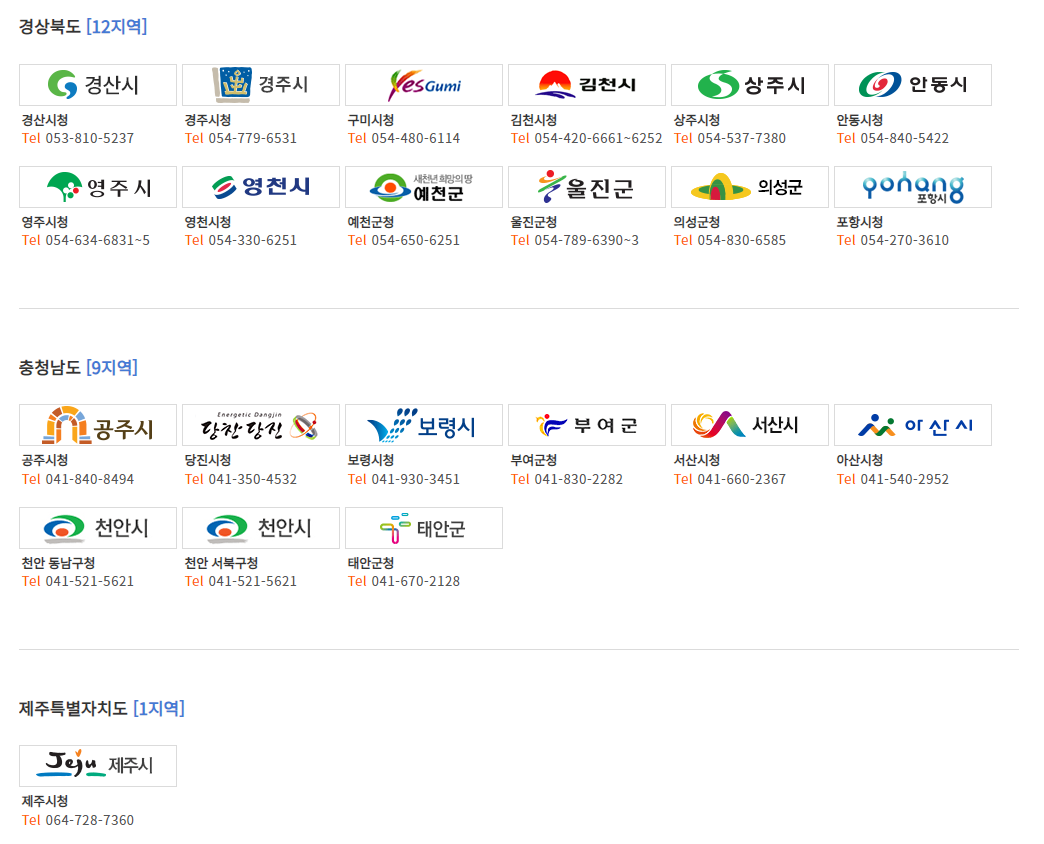This screenshot has width=1044, height=844.
Task: Open the Yes Gumi logo for 구미시청
Action: [x=423, y=85]
